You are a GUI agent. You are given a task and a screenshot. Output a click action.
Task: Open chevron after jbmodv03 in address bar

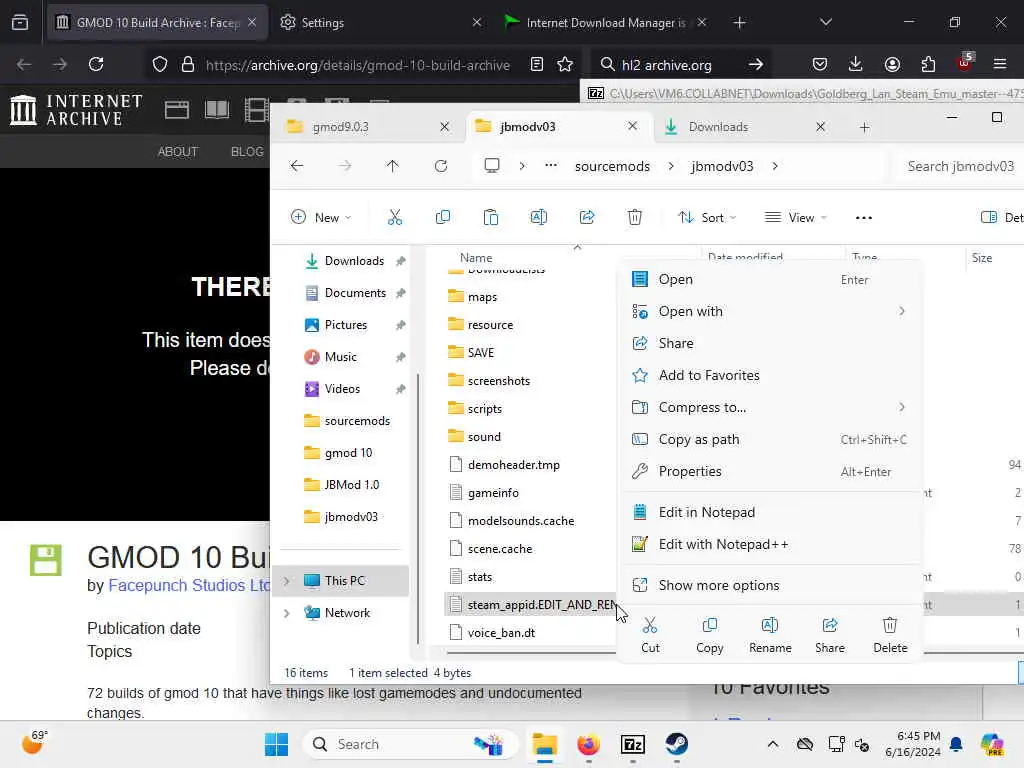(775, 166)
